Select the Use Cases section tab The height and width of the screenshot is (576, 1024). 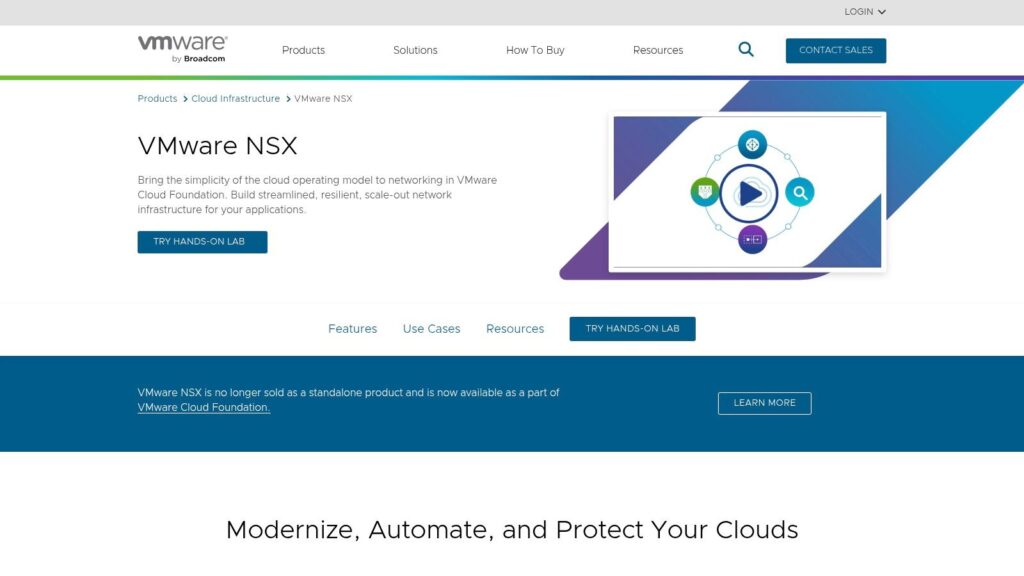point(431,329)
